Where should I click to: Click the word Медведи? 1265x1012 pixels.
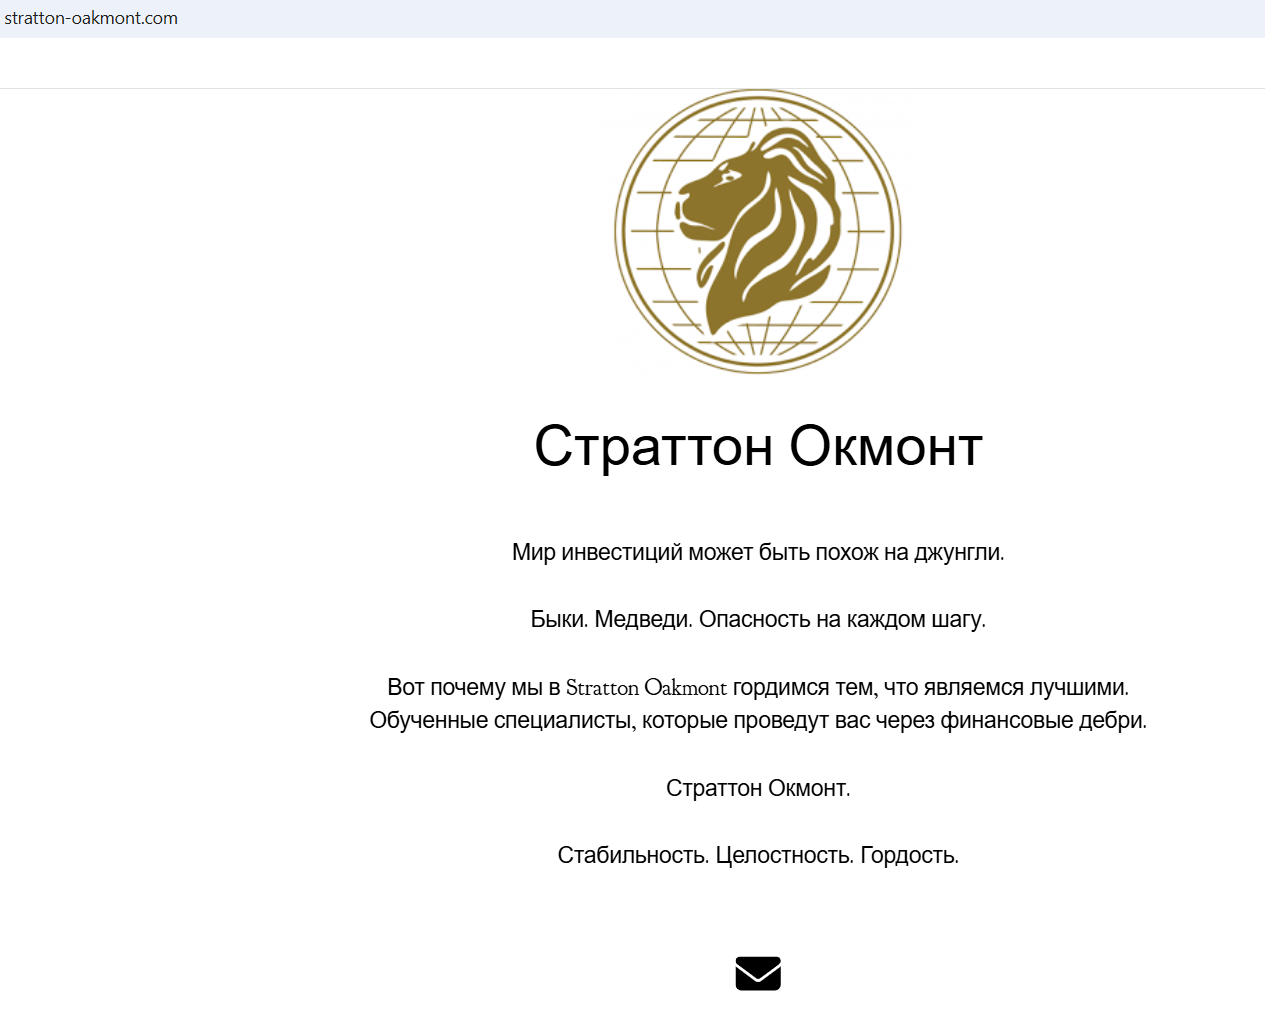pyautogui.click(x=643, y=620)
